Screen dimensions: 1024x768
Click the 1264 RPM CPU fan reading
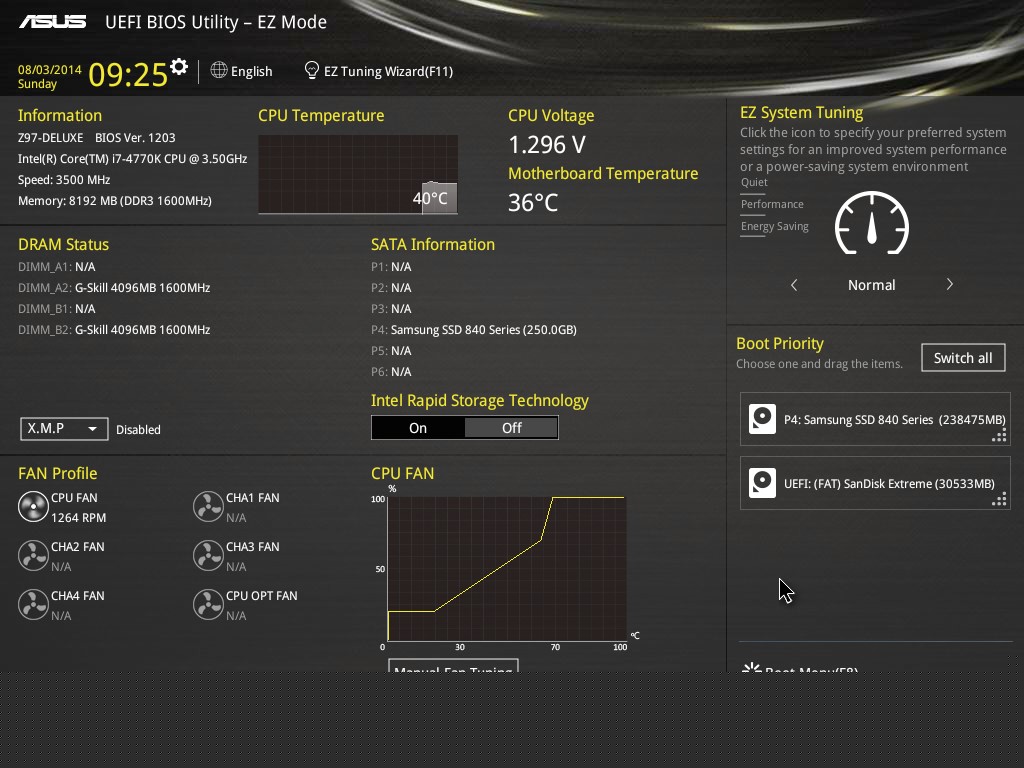point(78,518)
